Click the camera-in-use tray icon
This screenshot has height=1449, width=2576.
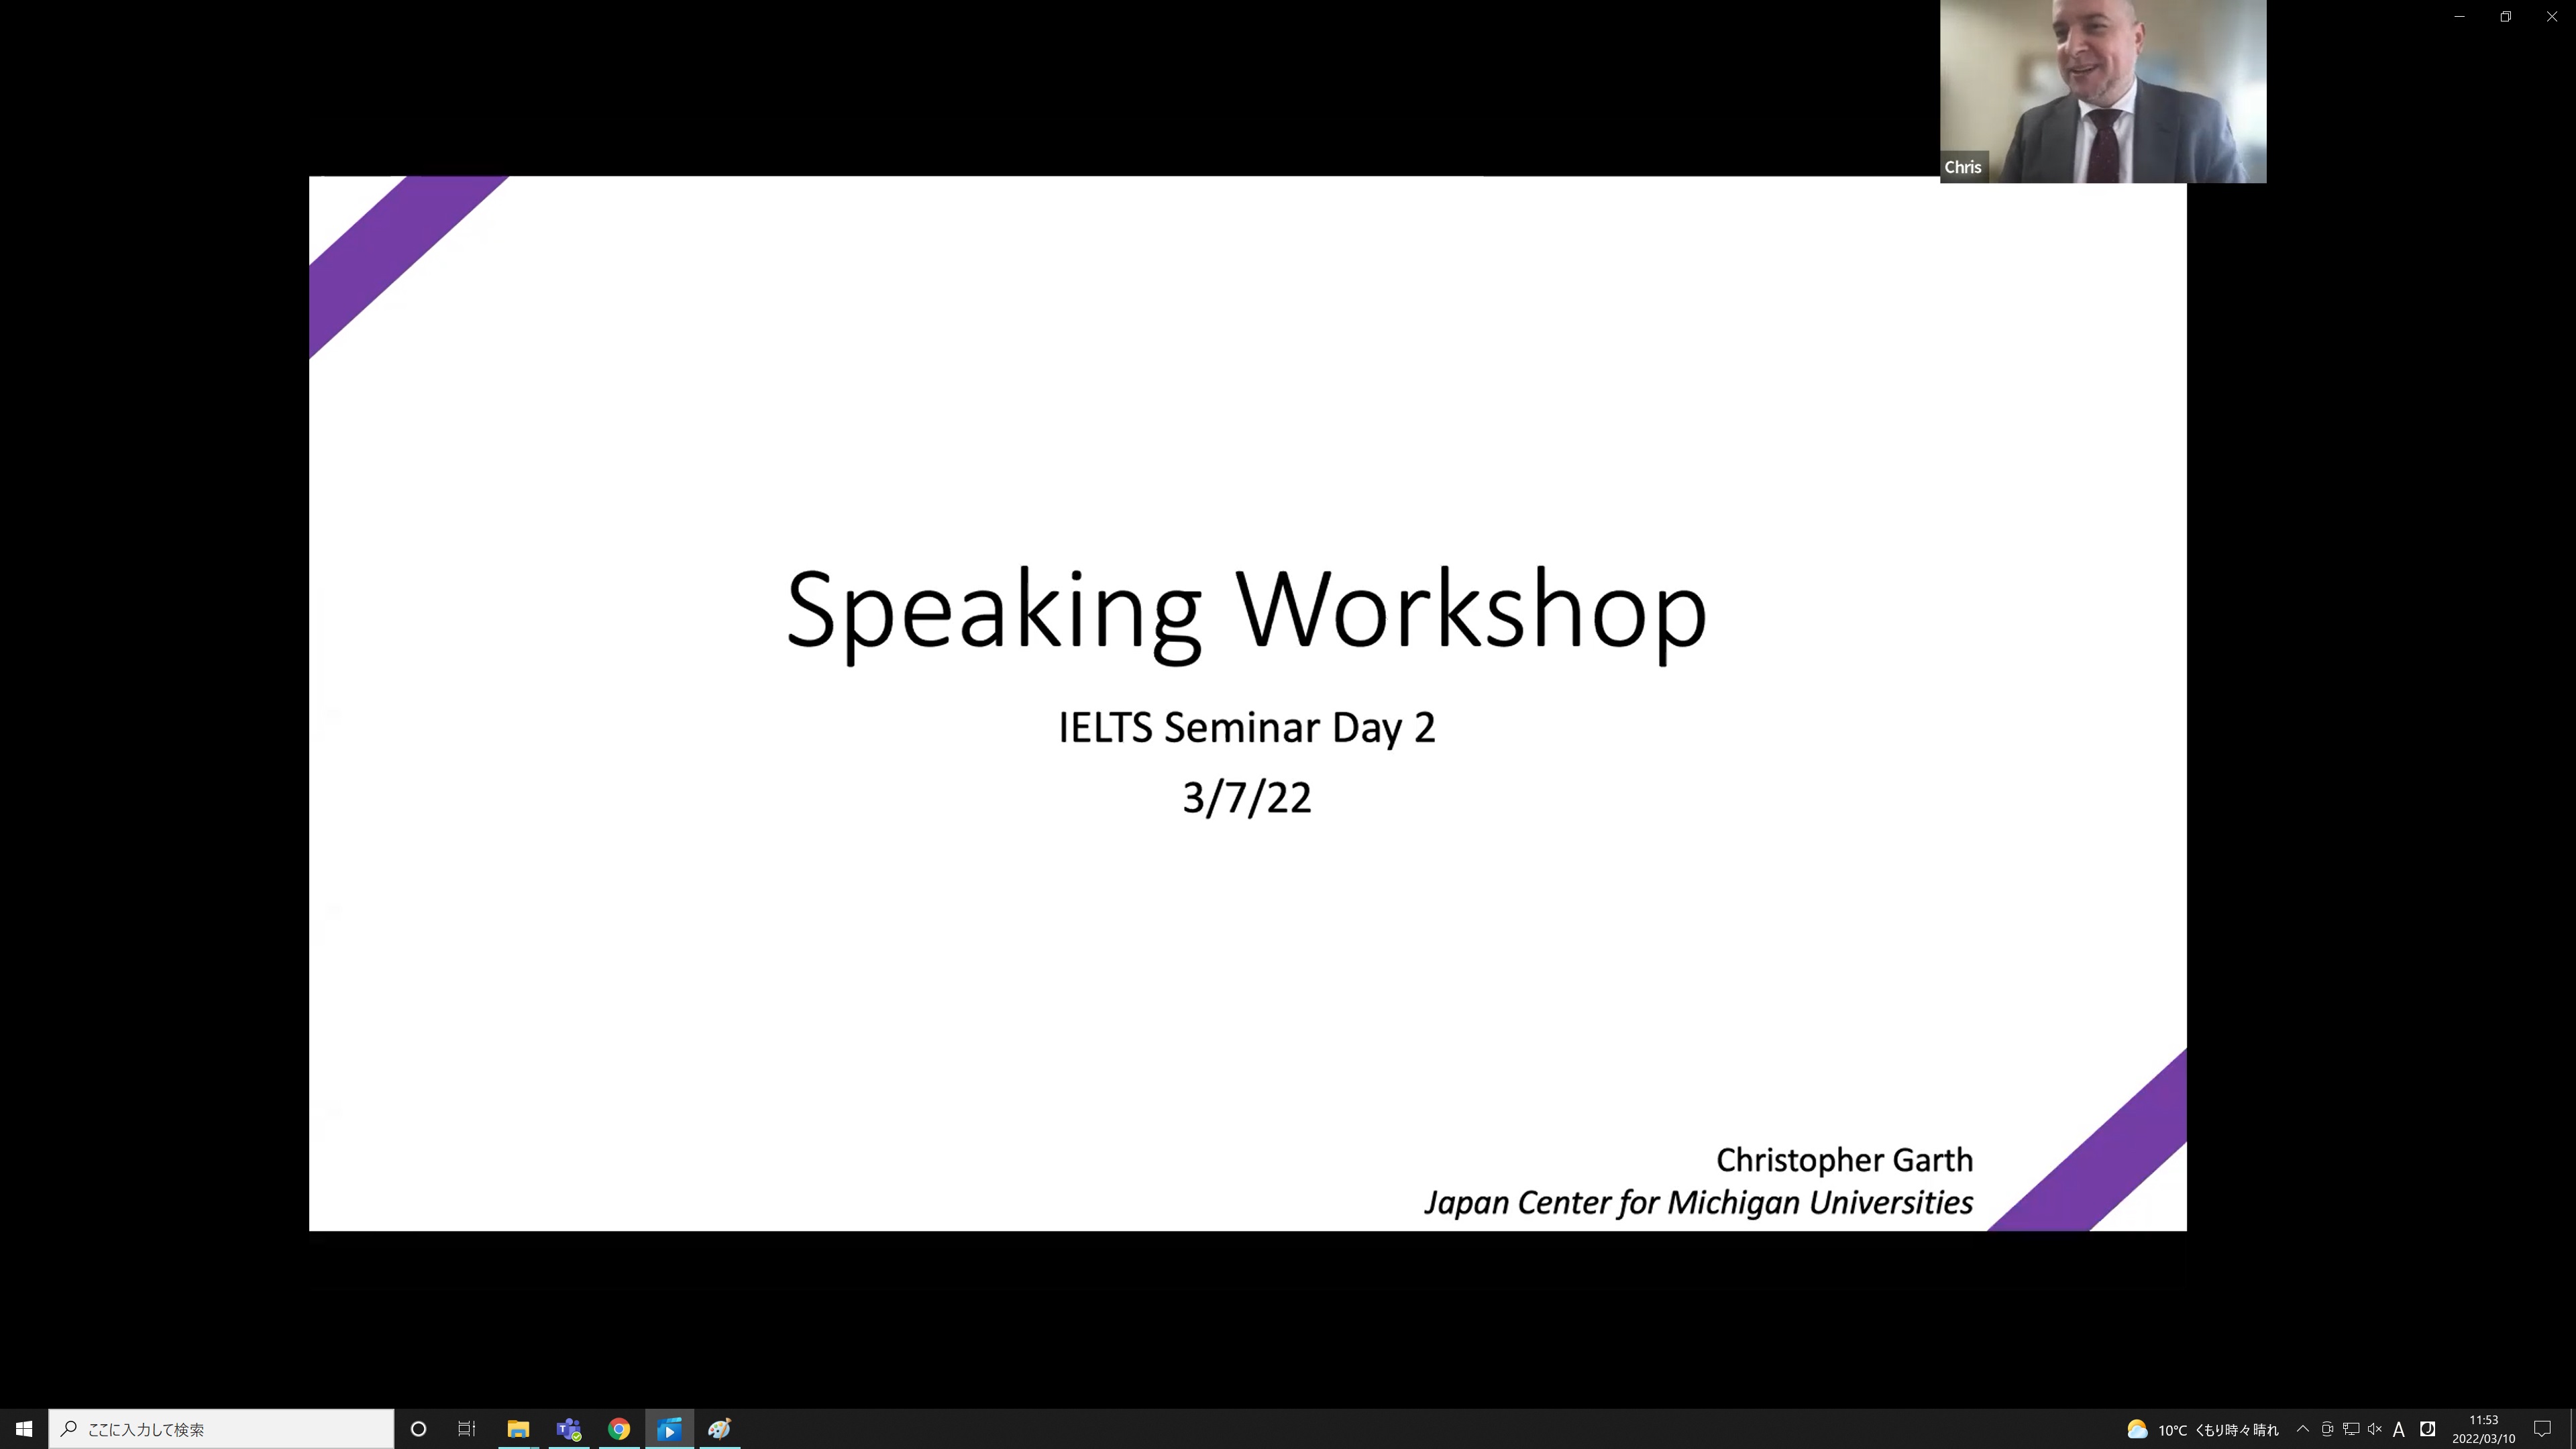[x=2327, y=1429]
